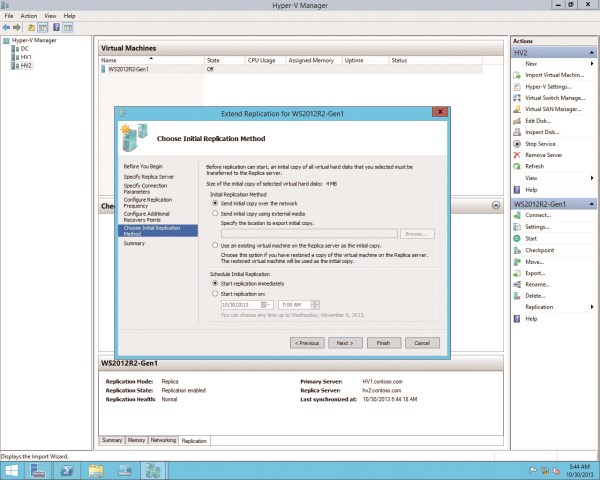Click the Forward arrow in the toolbar
This screenshot has width=600, height=480.
pos(17,27)
